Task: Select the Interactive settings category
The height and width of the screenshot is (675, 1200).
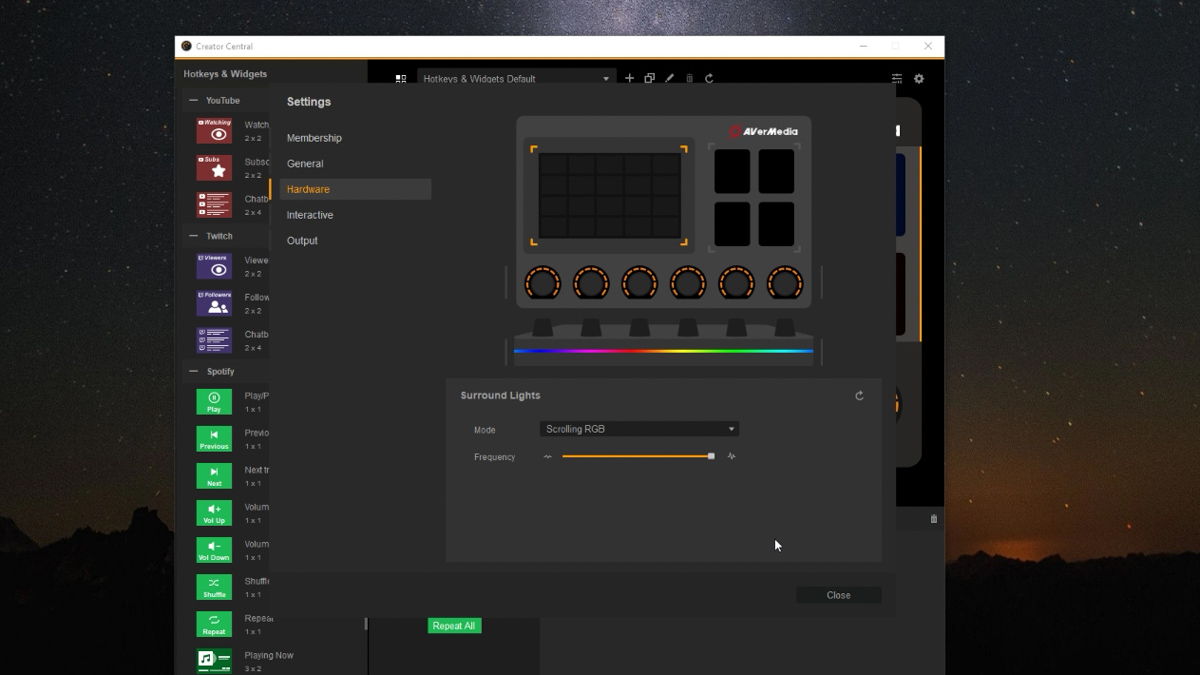Action: click(310, 215)
